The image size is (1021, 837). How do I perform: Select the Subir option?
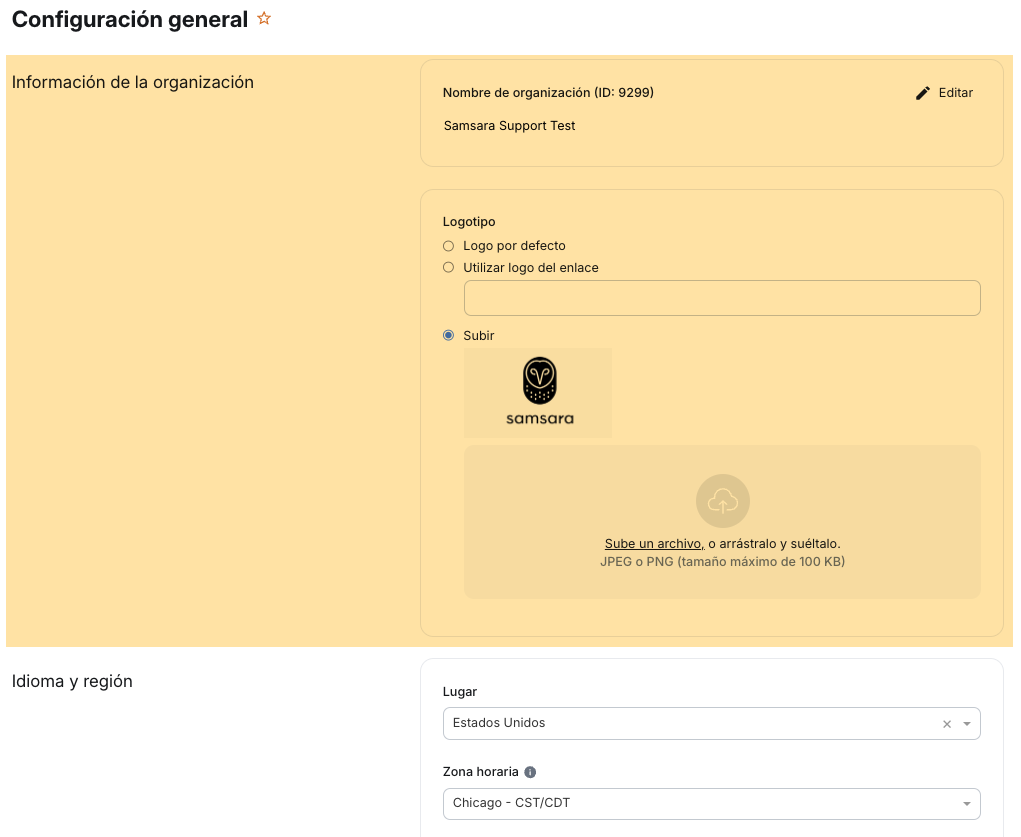pos(448,335)
